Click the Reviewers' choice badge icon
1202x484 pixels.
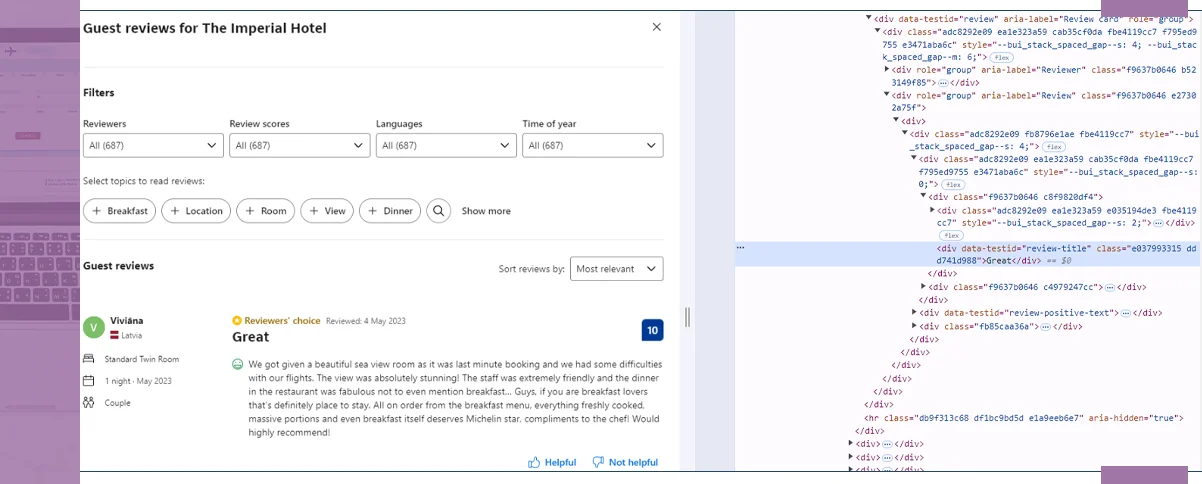pyautogui.click(x=237, y=321)
